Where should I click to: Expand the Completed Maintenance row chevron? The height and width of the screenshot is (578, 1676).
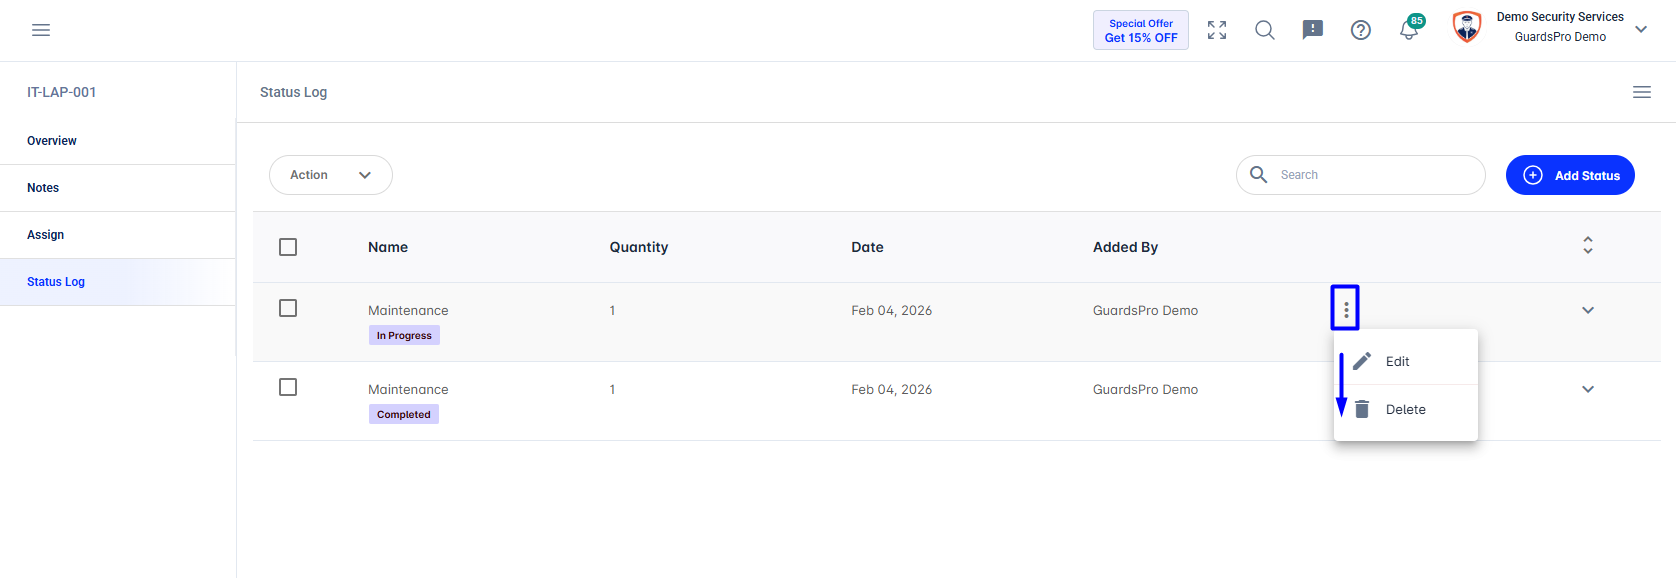1588,389
